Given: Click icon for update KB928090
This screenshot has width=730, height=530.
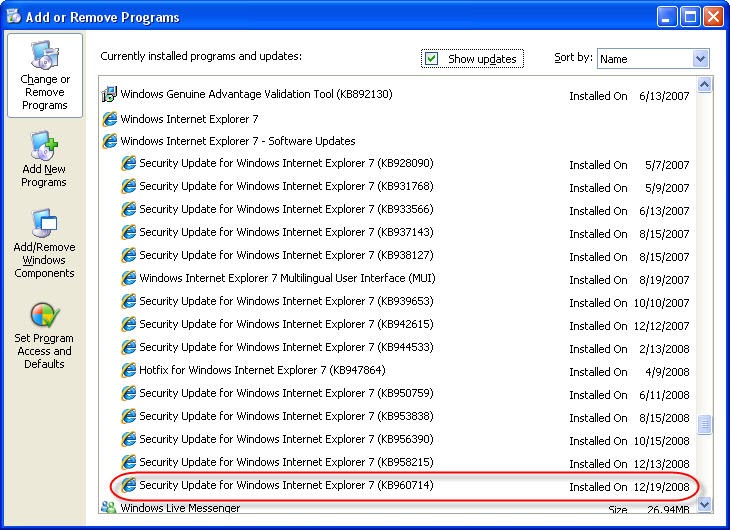Looking at the screenshot, I should pos(128,163).
